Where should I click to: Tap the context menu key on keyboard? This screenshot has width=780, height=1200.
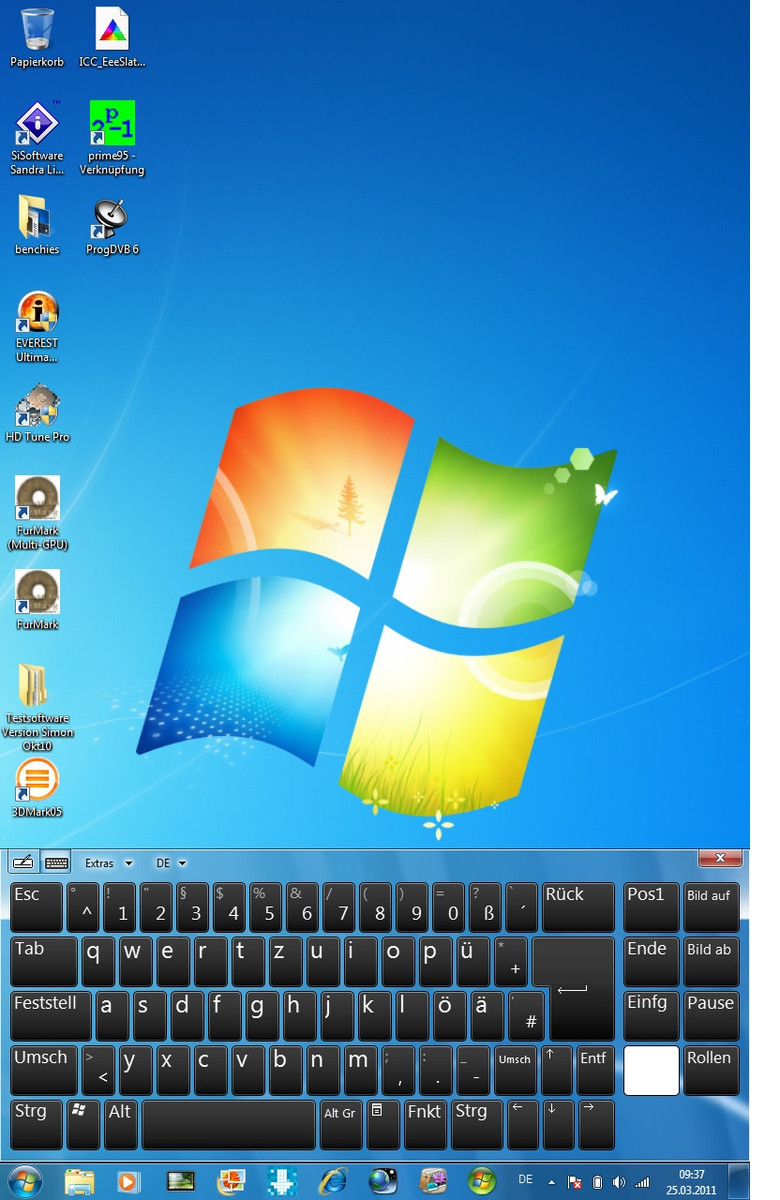tap(383, 1125)
